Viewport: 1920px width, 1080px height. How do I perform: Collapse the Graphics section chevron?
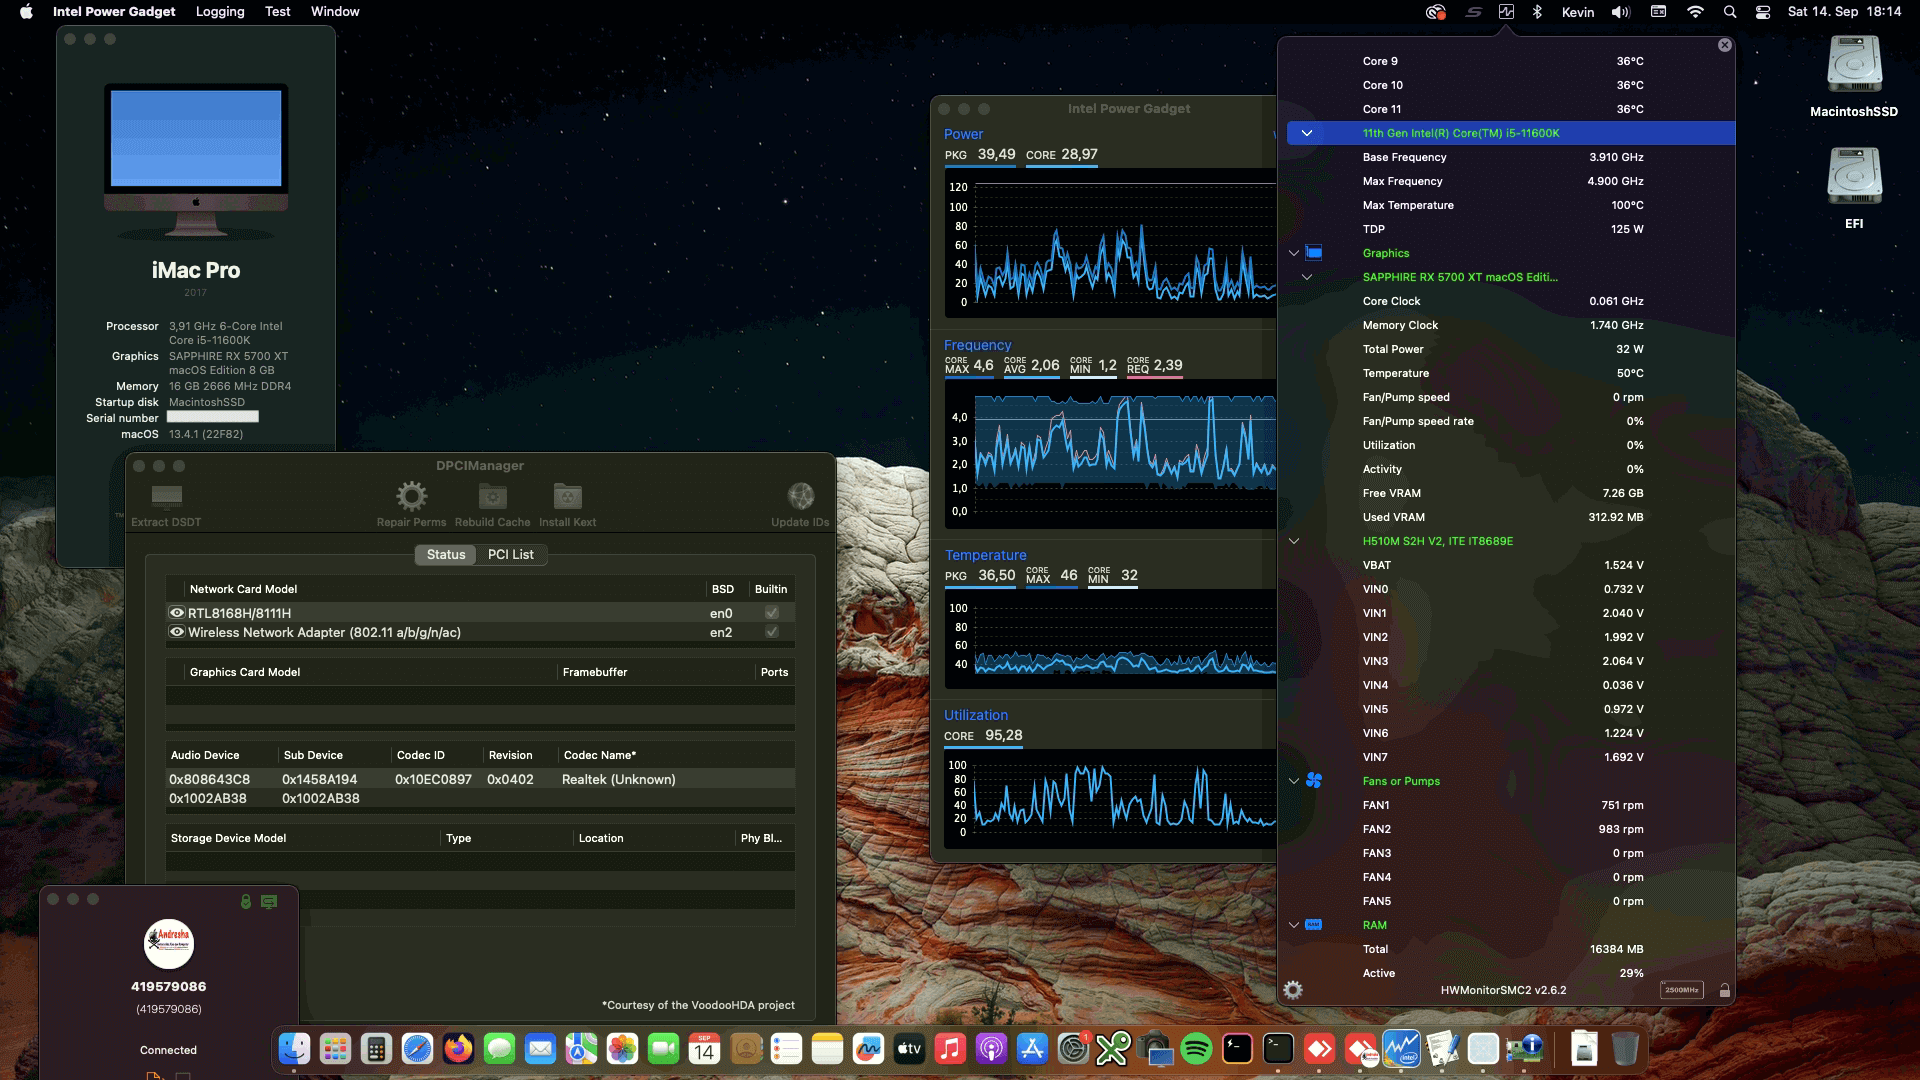[x=1293, y=253]
